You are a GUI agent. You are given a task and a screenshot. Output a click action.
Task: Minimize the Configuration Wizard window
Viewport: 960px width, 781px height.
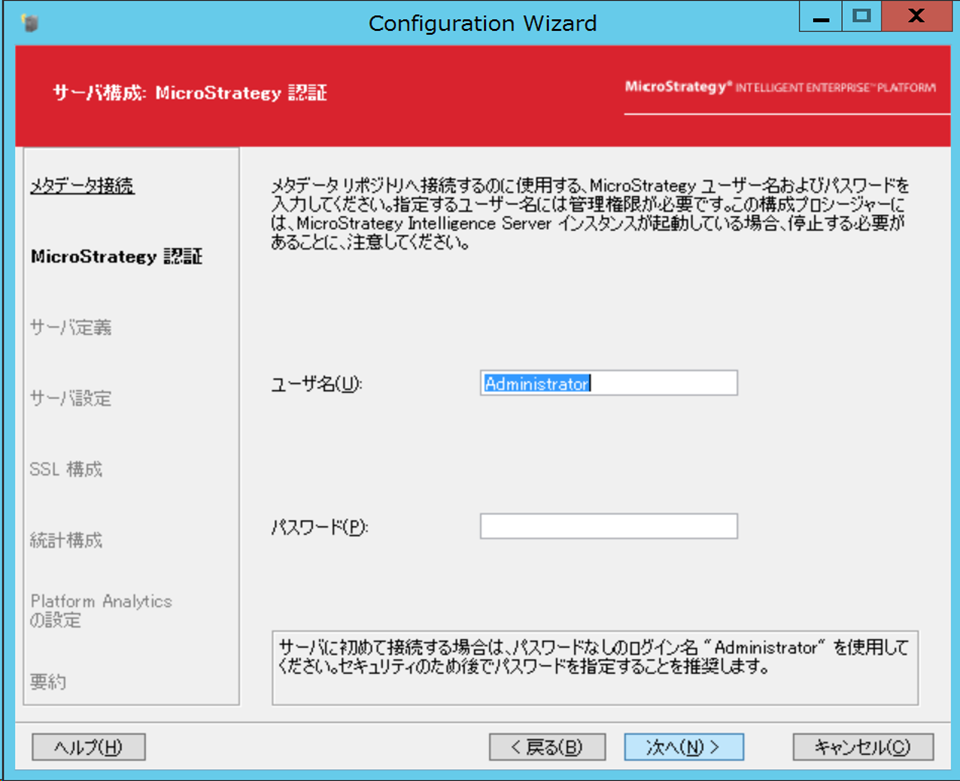click(x=821, y=17)
